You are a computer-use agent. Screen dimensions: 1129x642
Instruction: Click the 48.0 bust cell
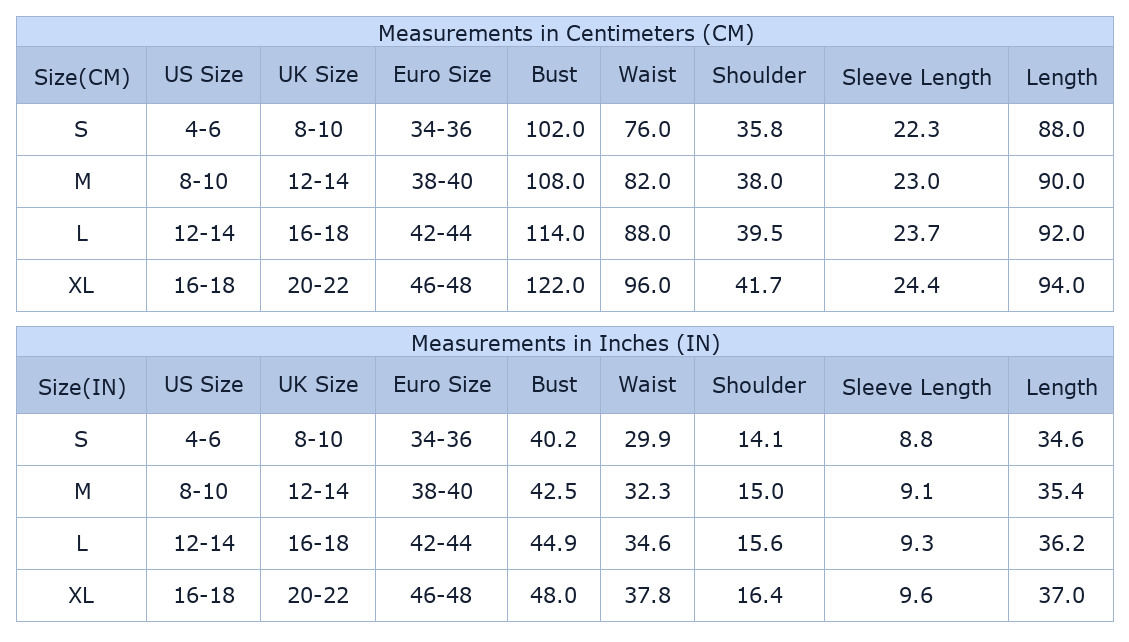[555, 596]
